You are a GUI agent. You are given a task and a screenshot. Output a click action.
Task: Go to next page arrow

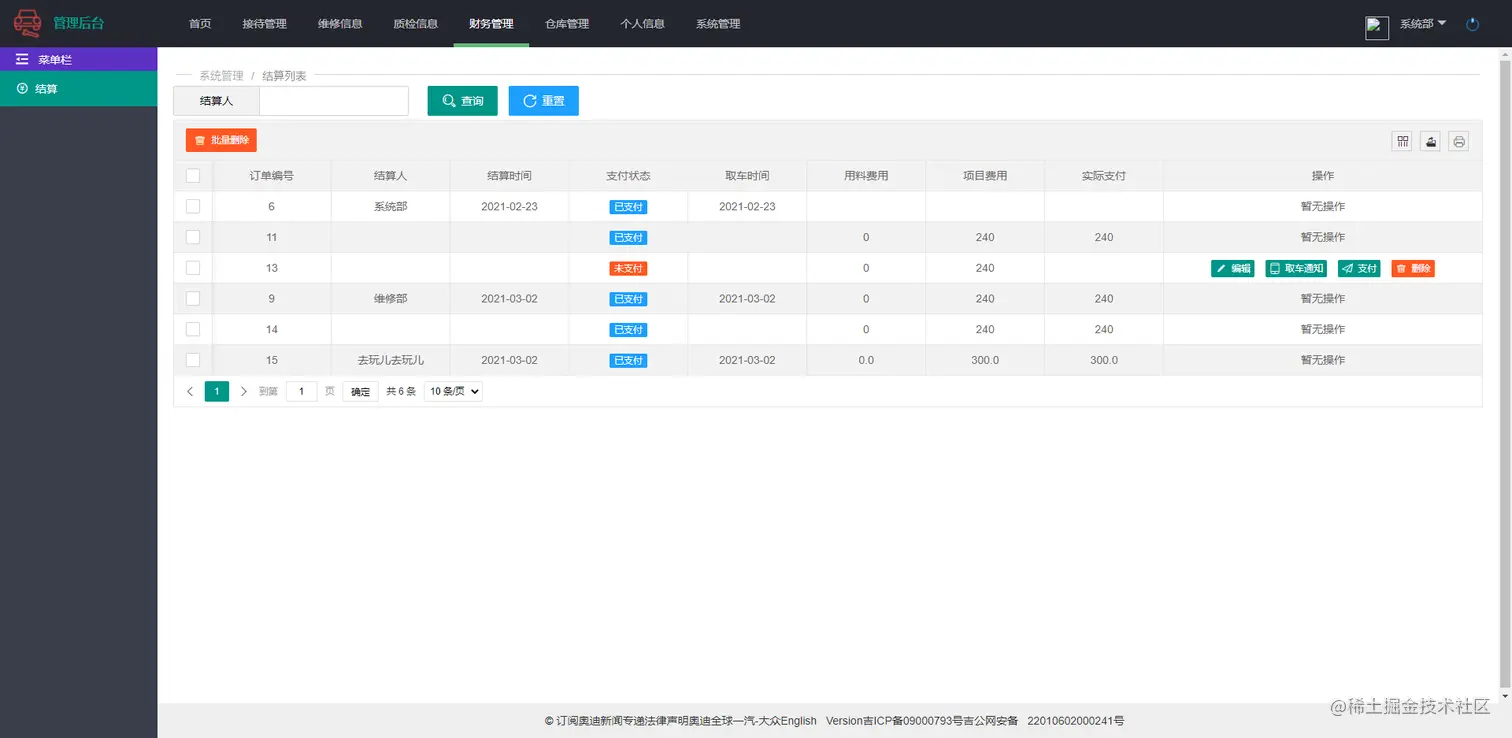pos(243,391)
